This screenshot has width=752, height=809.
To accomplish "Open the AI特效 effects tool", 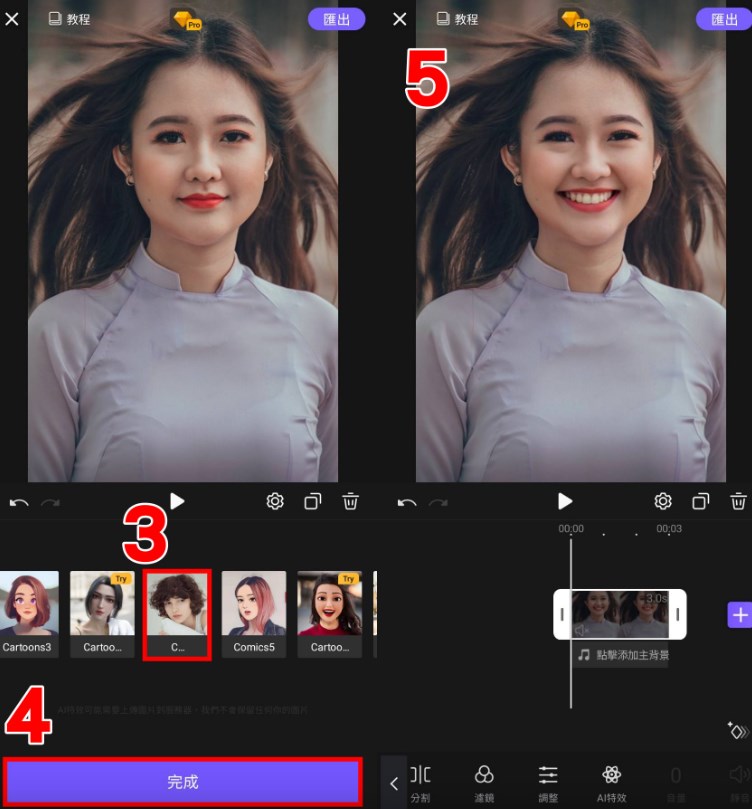I will [612, 782].
